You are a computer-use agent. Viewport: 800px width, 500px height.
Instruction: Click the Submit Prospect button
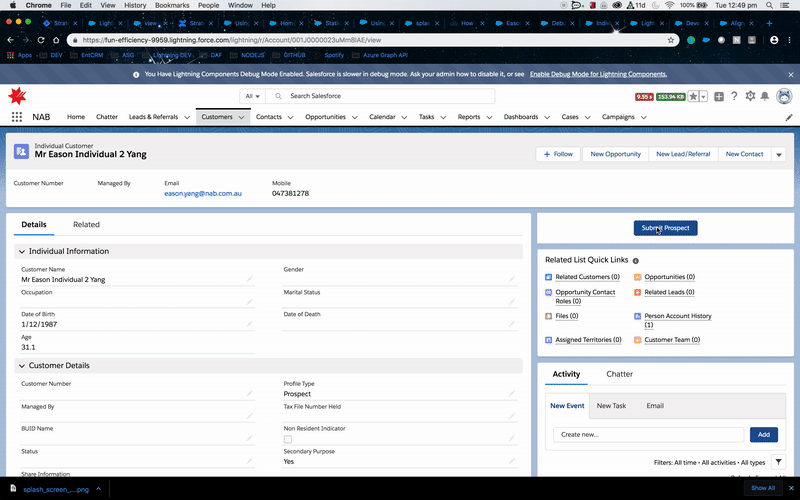[x=665, y=228]
